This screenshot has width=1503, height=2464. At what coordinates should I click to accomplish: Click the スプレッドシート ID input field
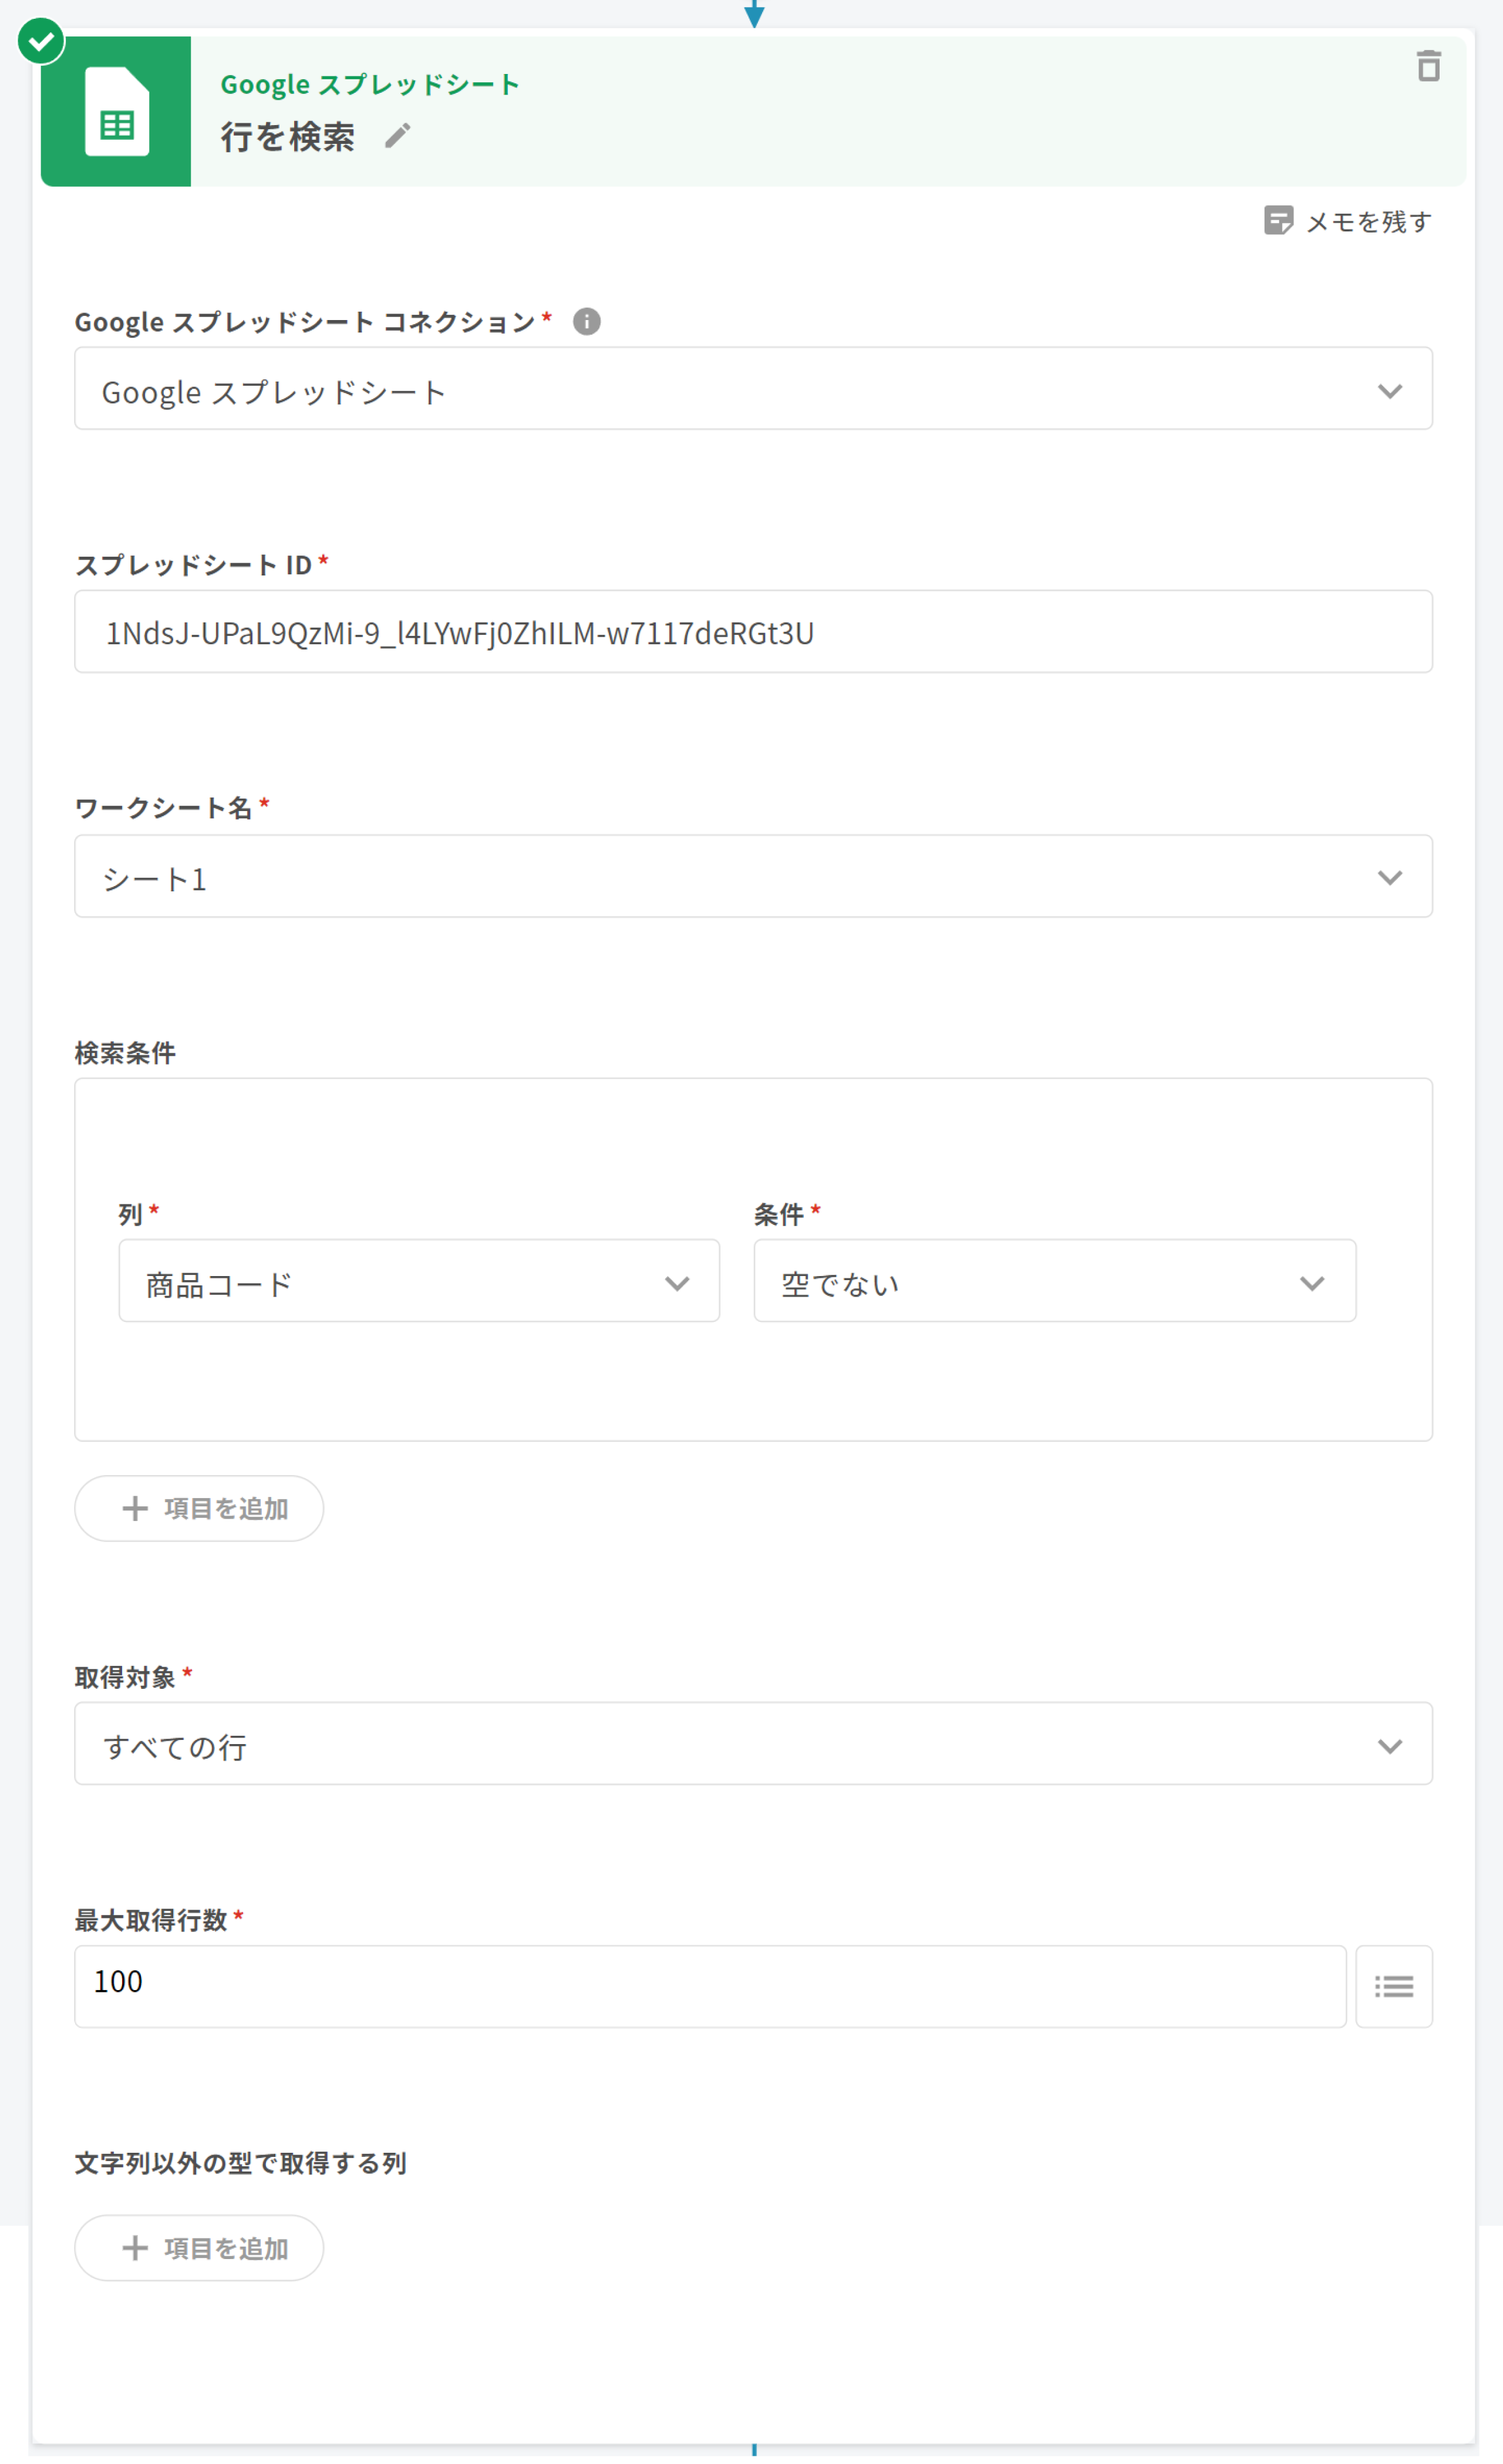[x=752, y=631]
